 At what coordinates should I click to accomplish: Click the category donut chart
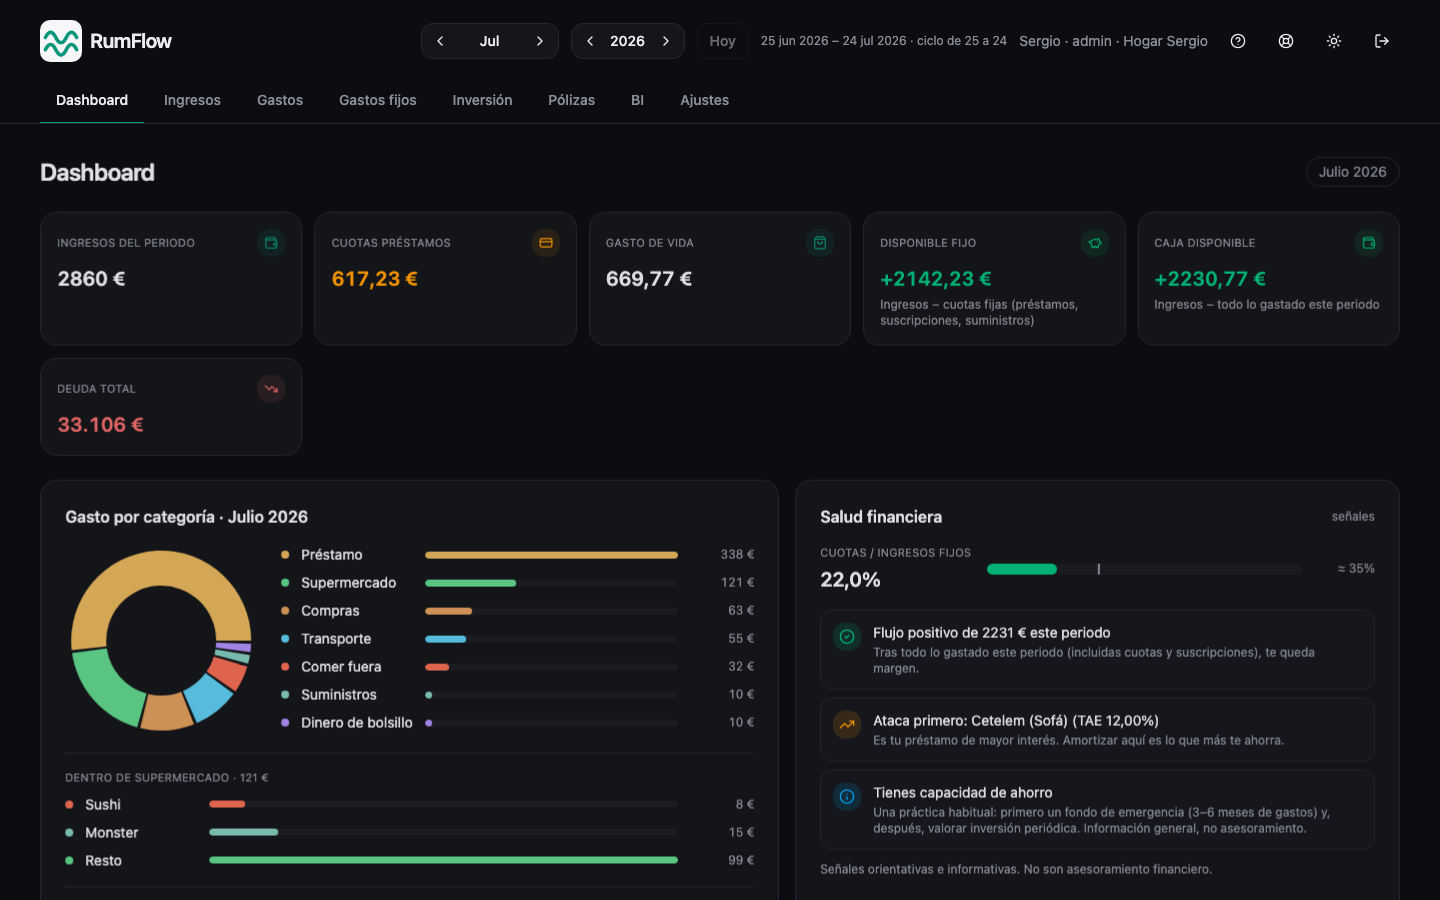tap(161, 640)
